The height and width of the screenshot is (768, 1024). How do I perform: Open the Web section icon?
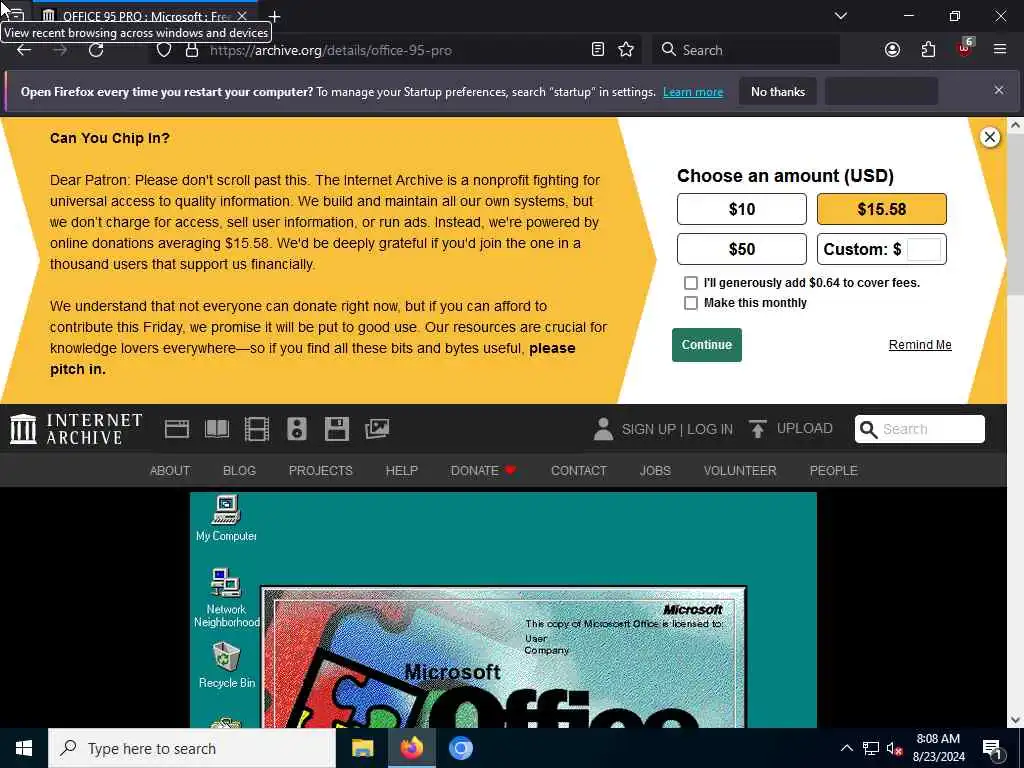pyautogui.click(x=176, y=429)
